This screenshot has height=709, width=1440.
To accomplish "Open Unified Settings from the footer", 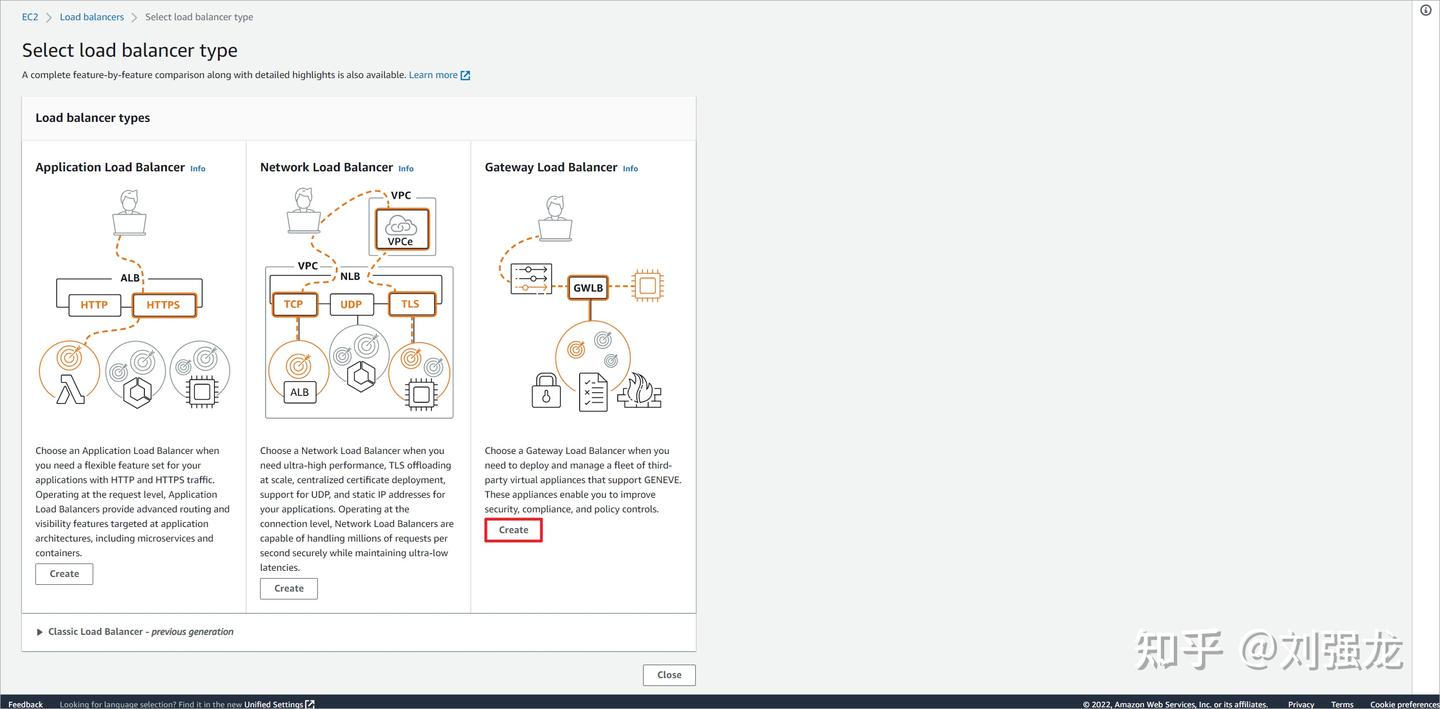I will 273,704.
